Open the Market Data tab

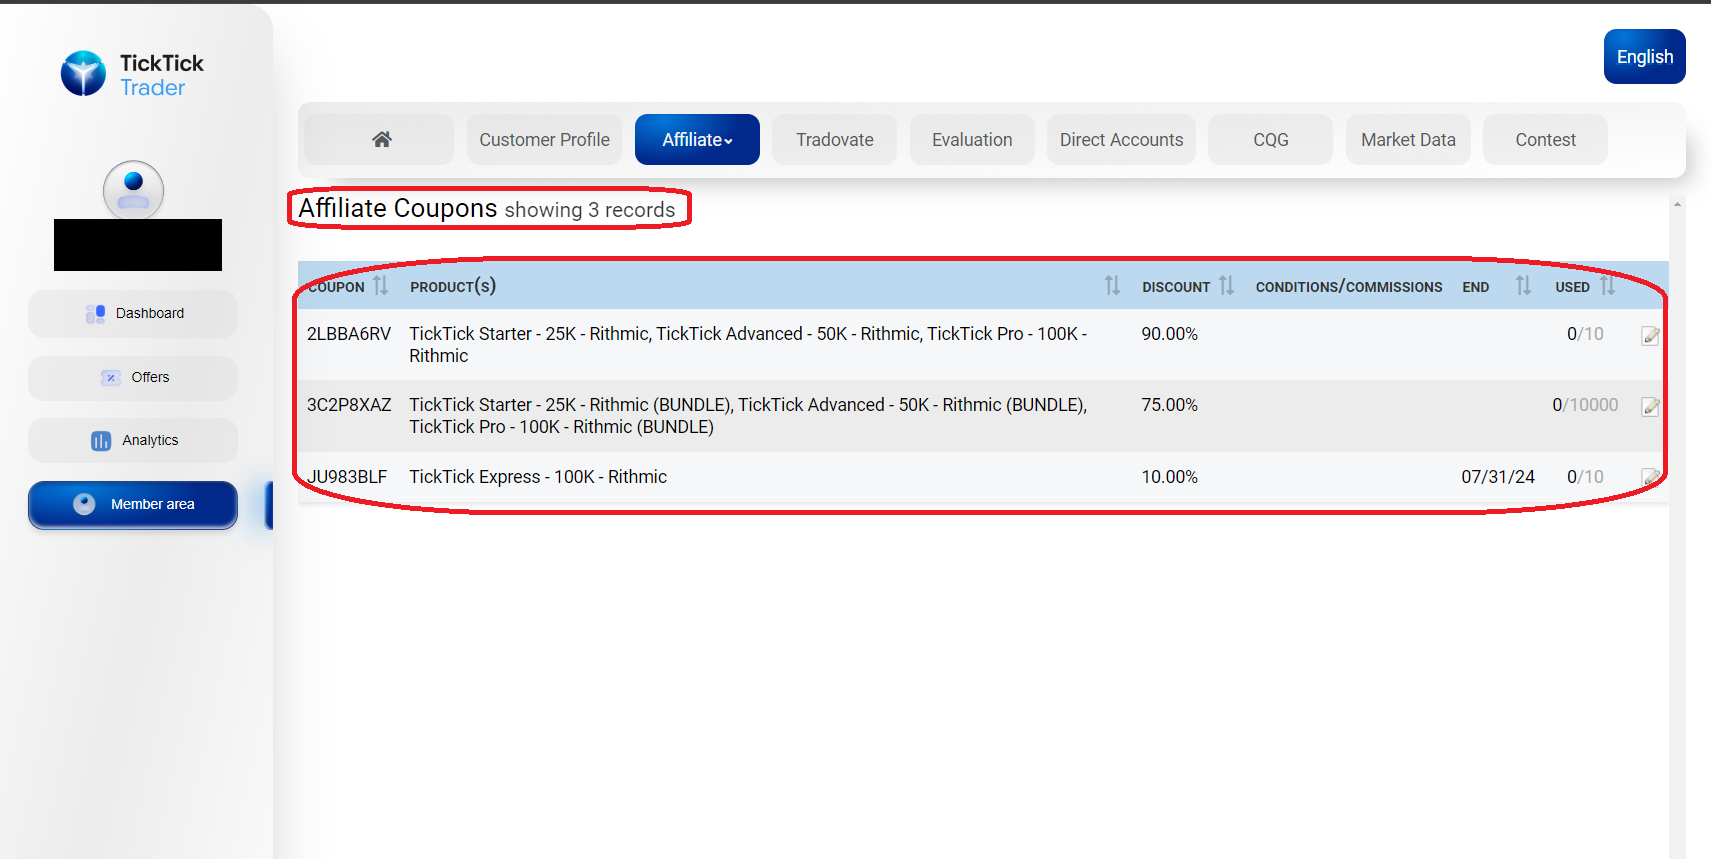coord(1408,139)
